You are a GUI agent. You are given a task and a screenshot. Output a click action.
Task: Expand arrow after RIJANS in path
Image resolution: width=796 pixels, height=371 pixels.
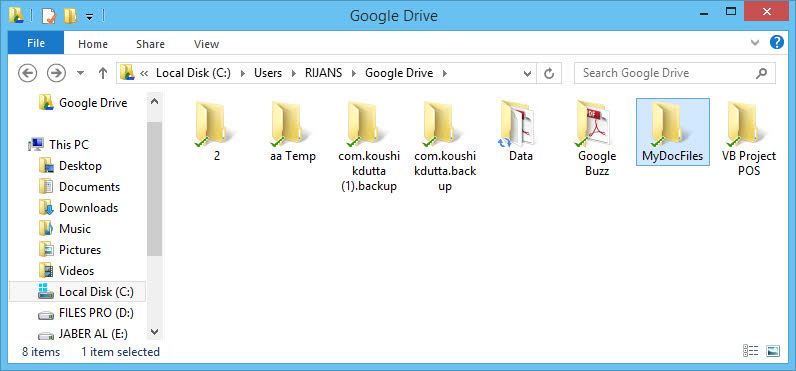click(x=354, y=74)
